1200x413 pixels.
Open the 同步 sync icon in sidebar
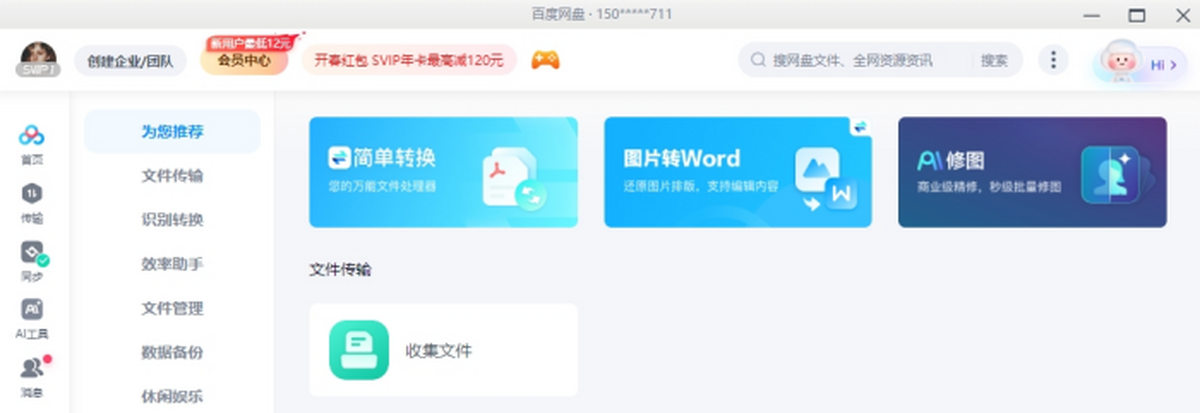pos(32,252)
